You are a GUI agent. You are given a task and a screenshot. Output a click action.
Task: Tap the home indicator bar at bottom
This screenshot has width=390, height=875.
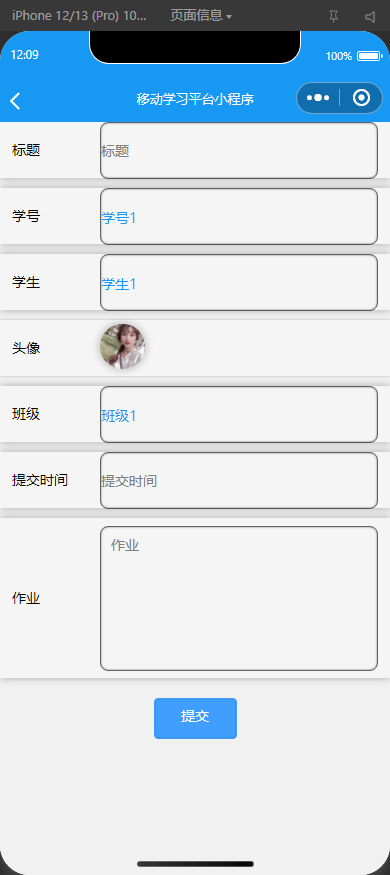[195, 864]
